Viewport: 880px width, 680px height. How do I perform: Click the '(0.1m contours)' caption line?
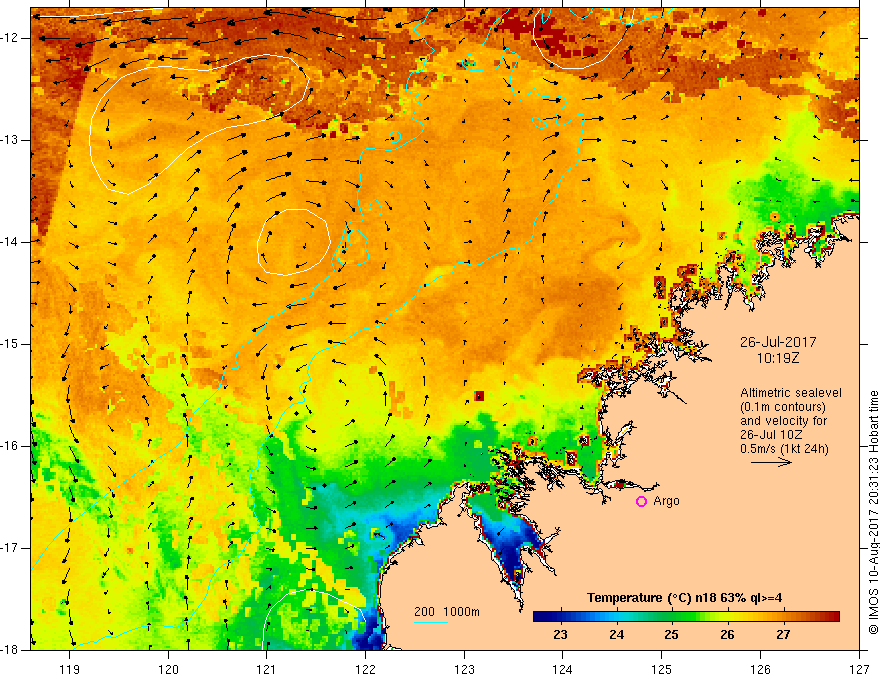click(x=782, y=407)
